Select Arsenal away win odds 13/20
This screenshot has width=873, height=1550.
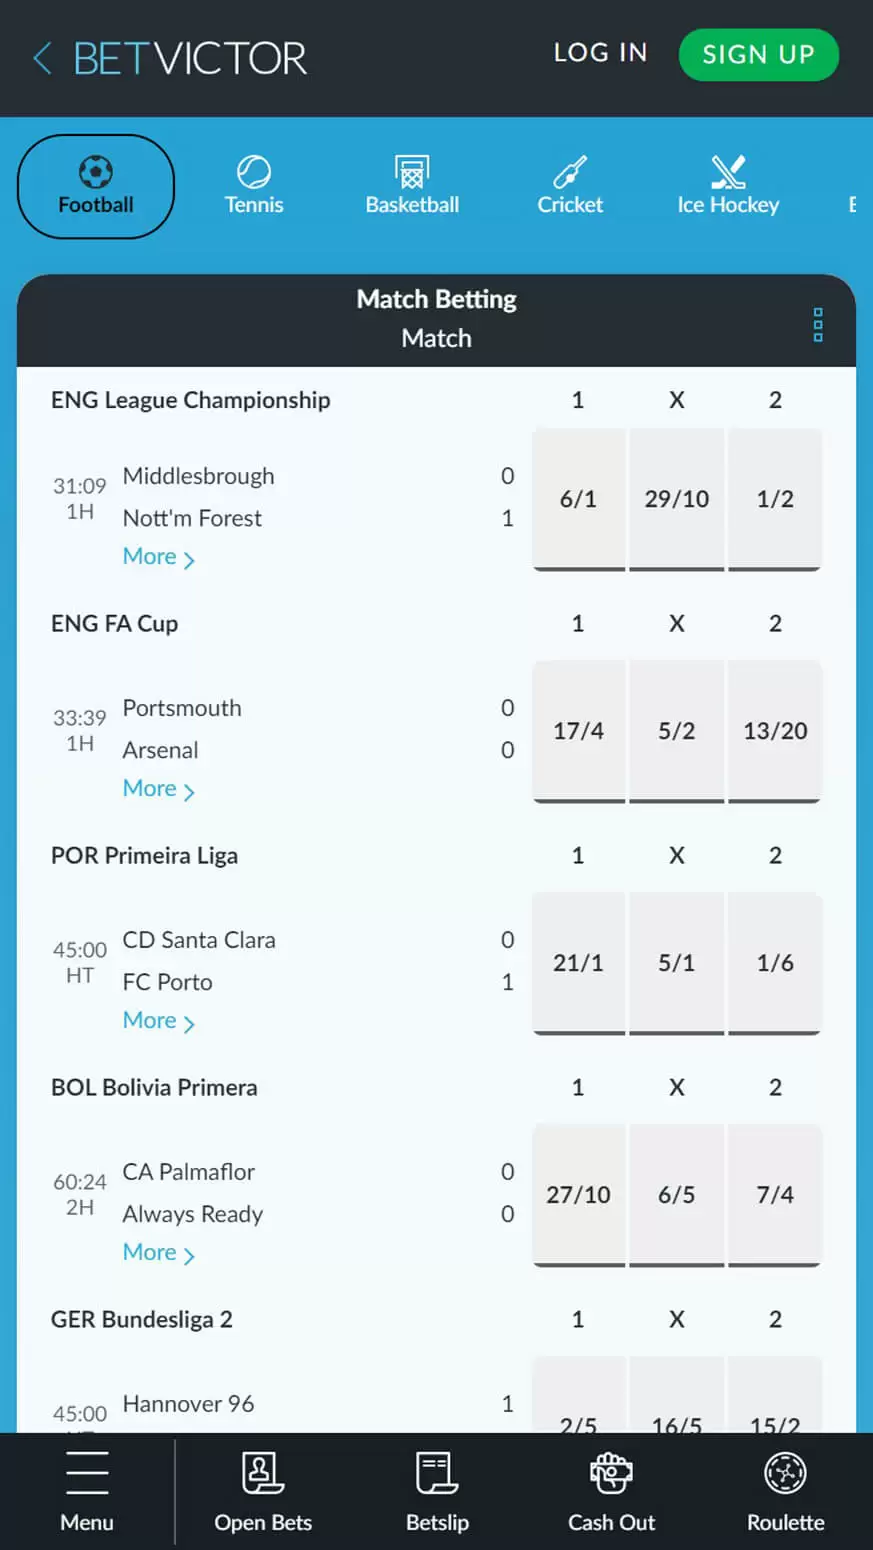coord(775,731)
